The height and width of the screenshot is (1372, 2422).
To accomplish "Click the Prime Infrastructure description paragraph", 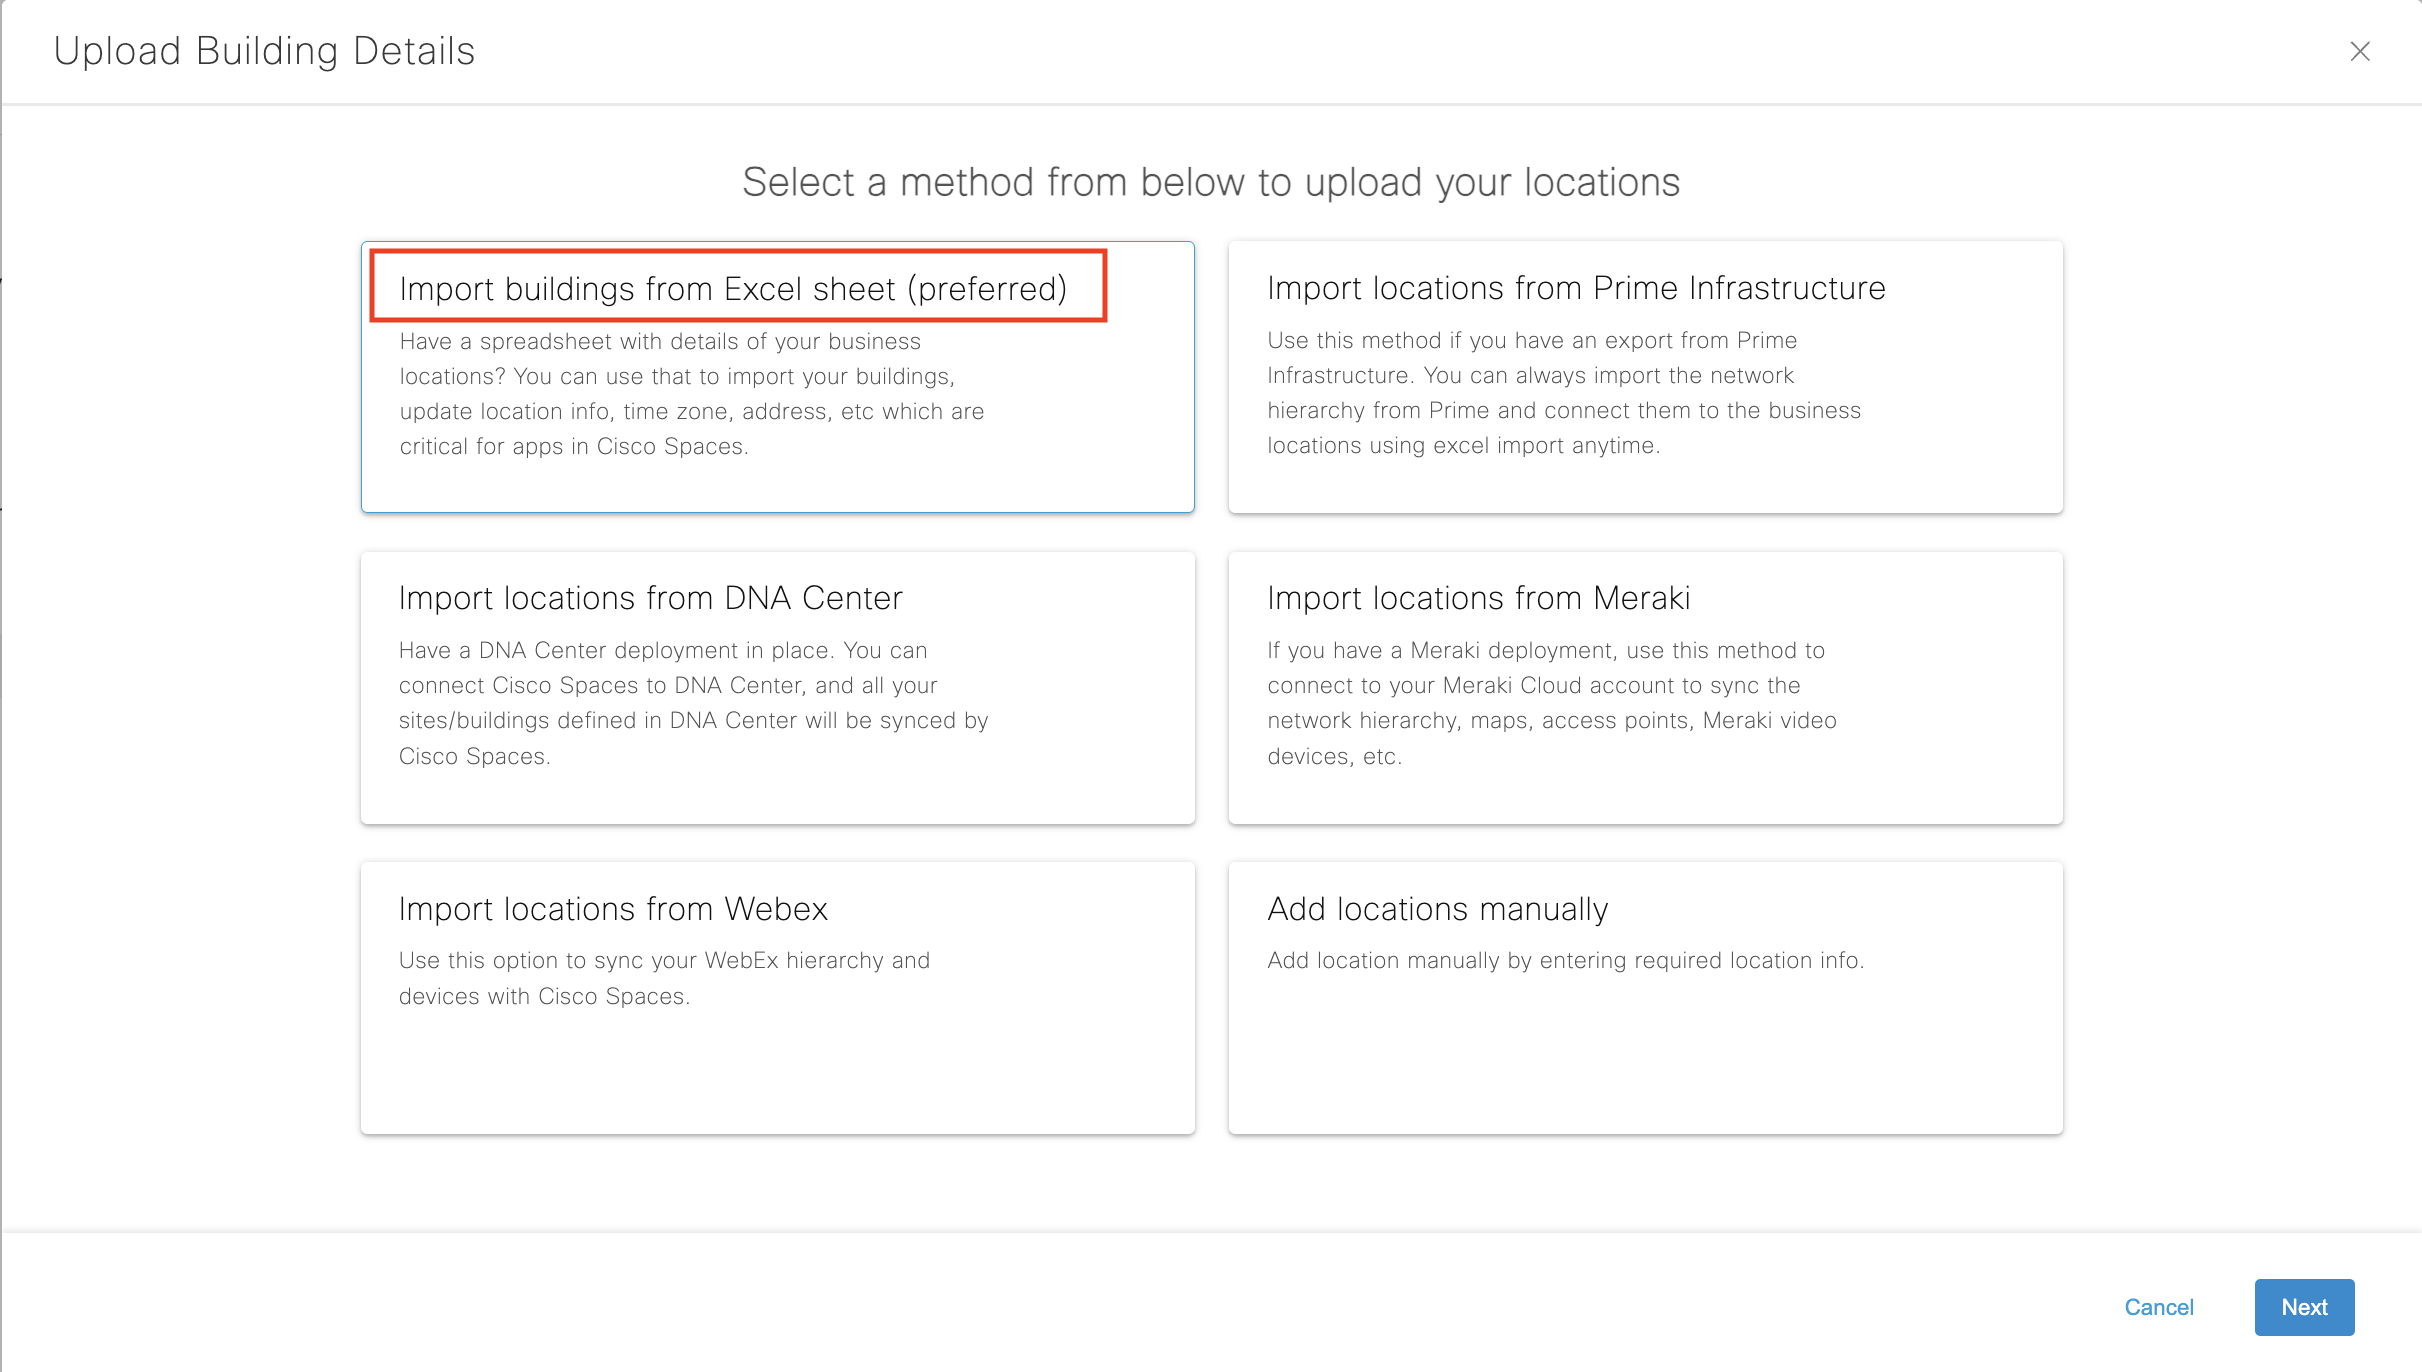I will (1563, 393).
